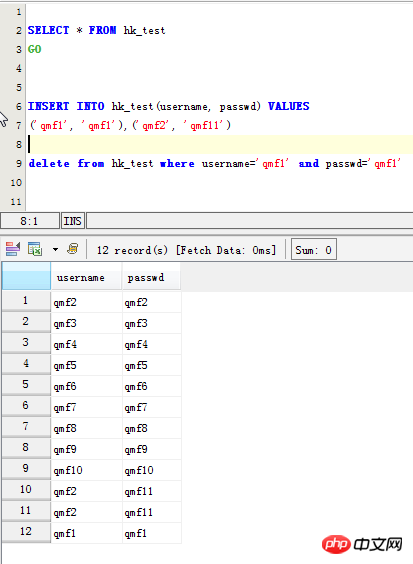Click the export to Excel icon
The height and width of the screenshot is (564, 413).
coord(35,249)
